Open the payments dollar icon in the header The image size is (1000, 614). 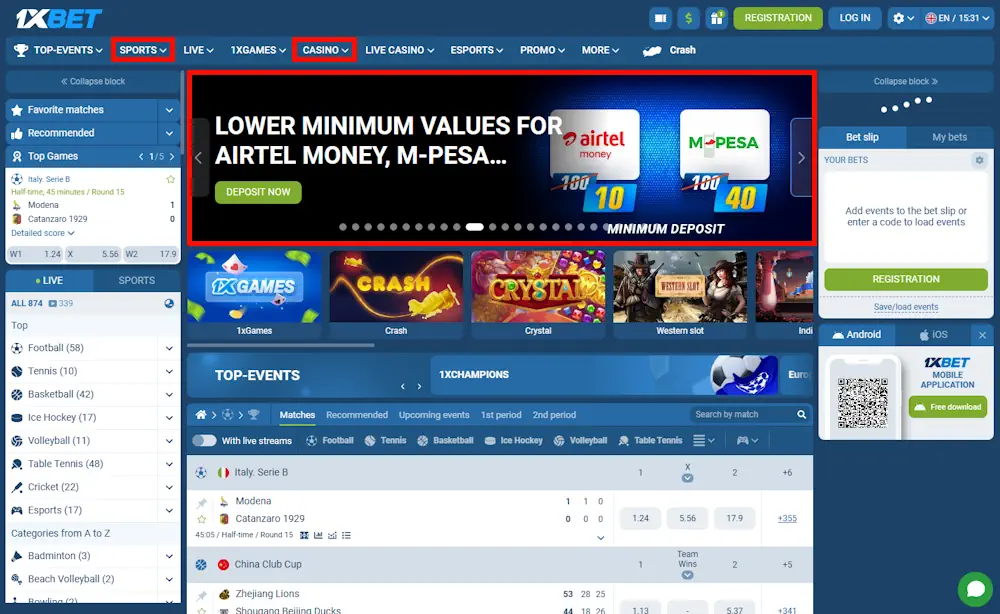pos(688,17)
